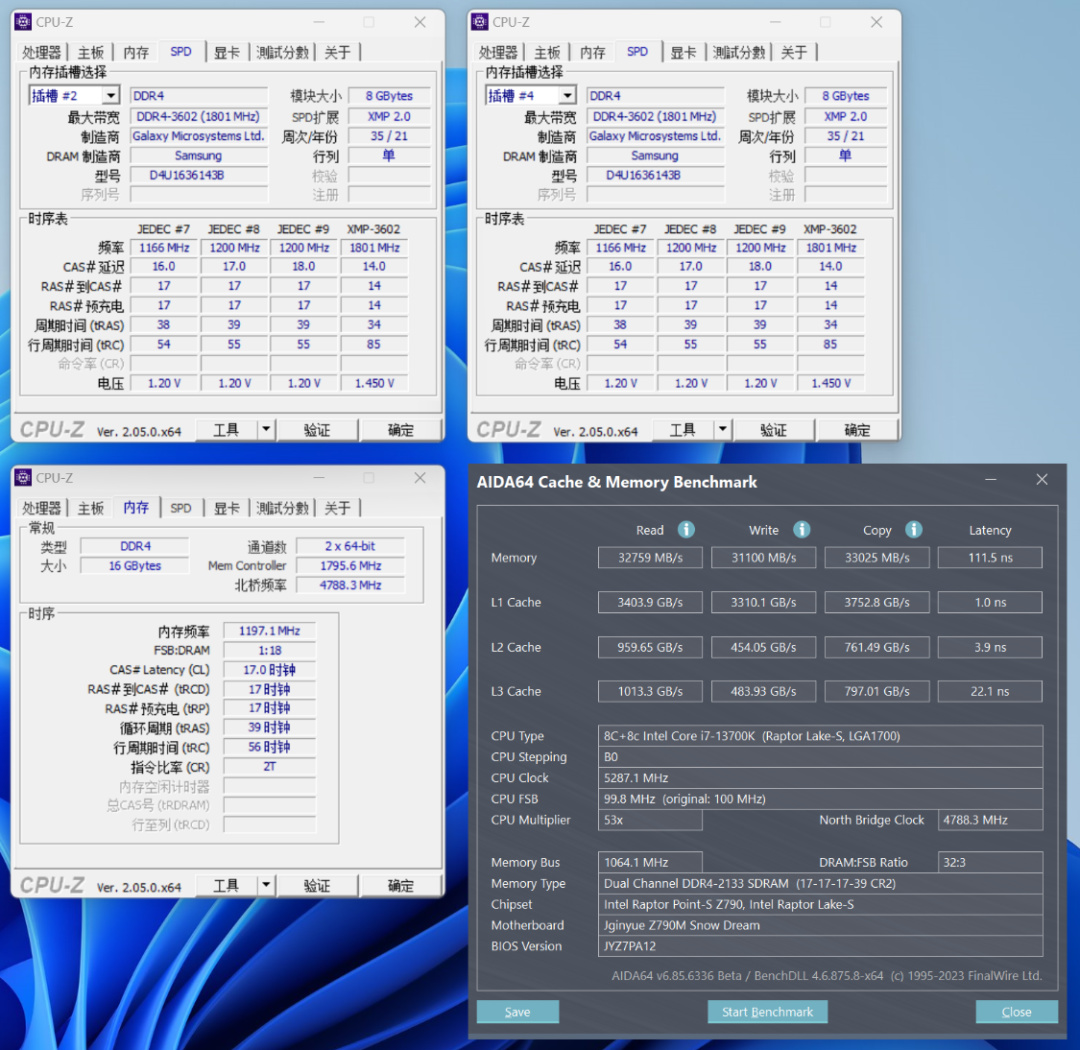The image size is (1080, 1050).
Task: Click L1 Cache Read value 3403.9 GB/s
Action: tap(650, 602)
